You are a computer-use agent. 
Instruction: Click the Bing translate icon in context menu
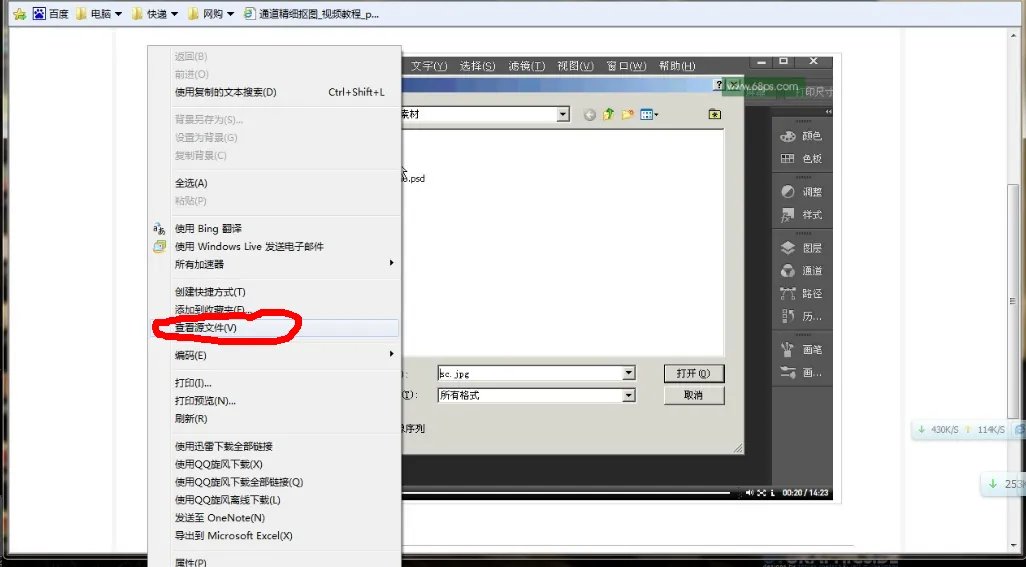[x=159, y=228]
